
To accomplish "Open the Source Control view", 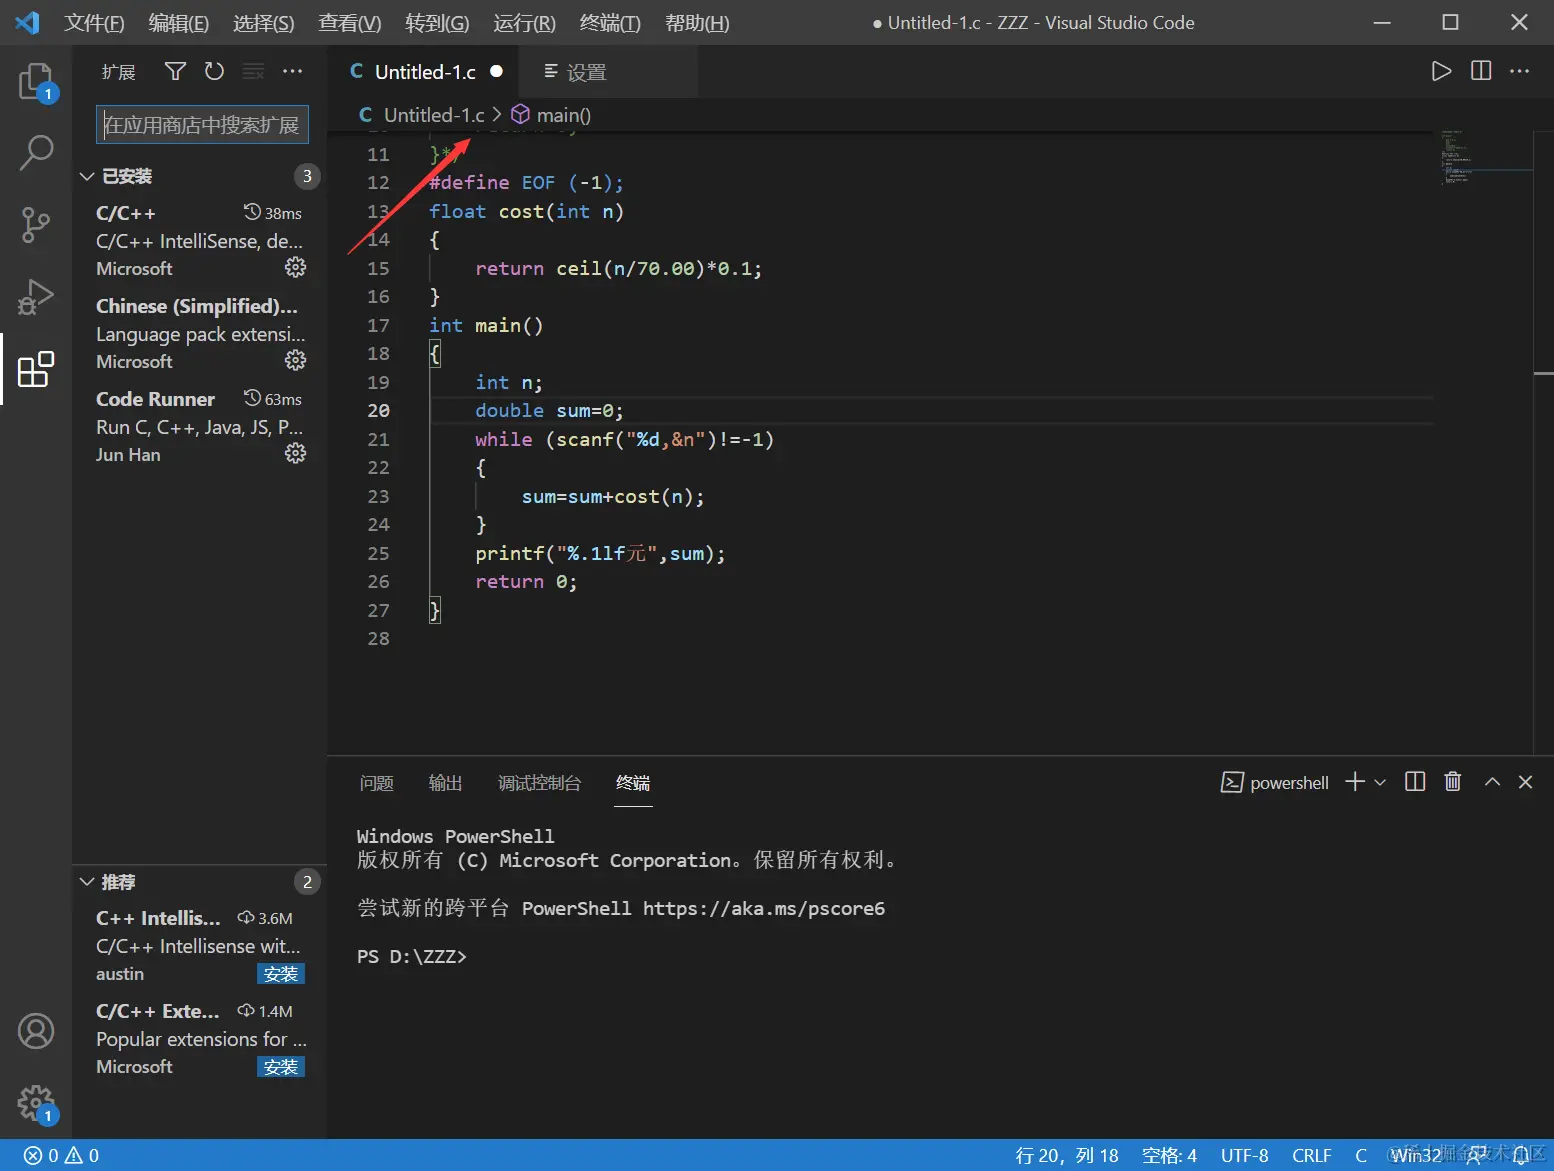I will (x=36, y=225).
